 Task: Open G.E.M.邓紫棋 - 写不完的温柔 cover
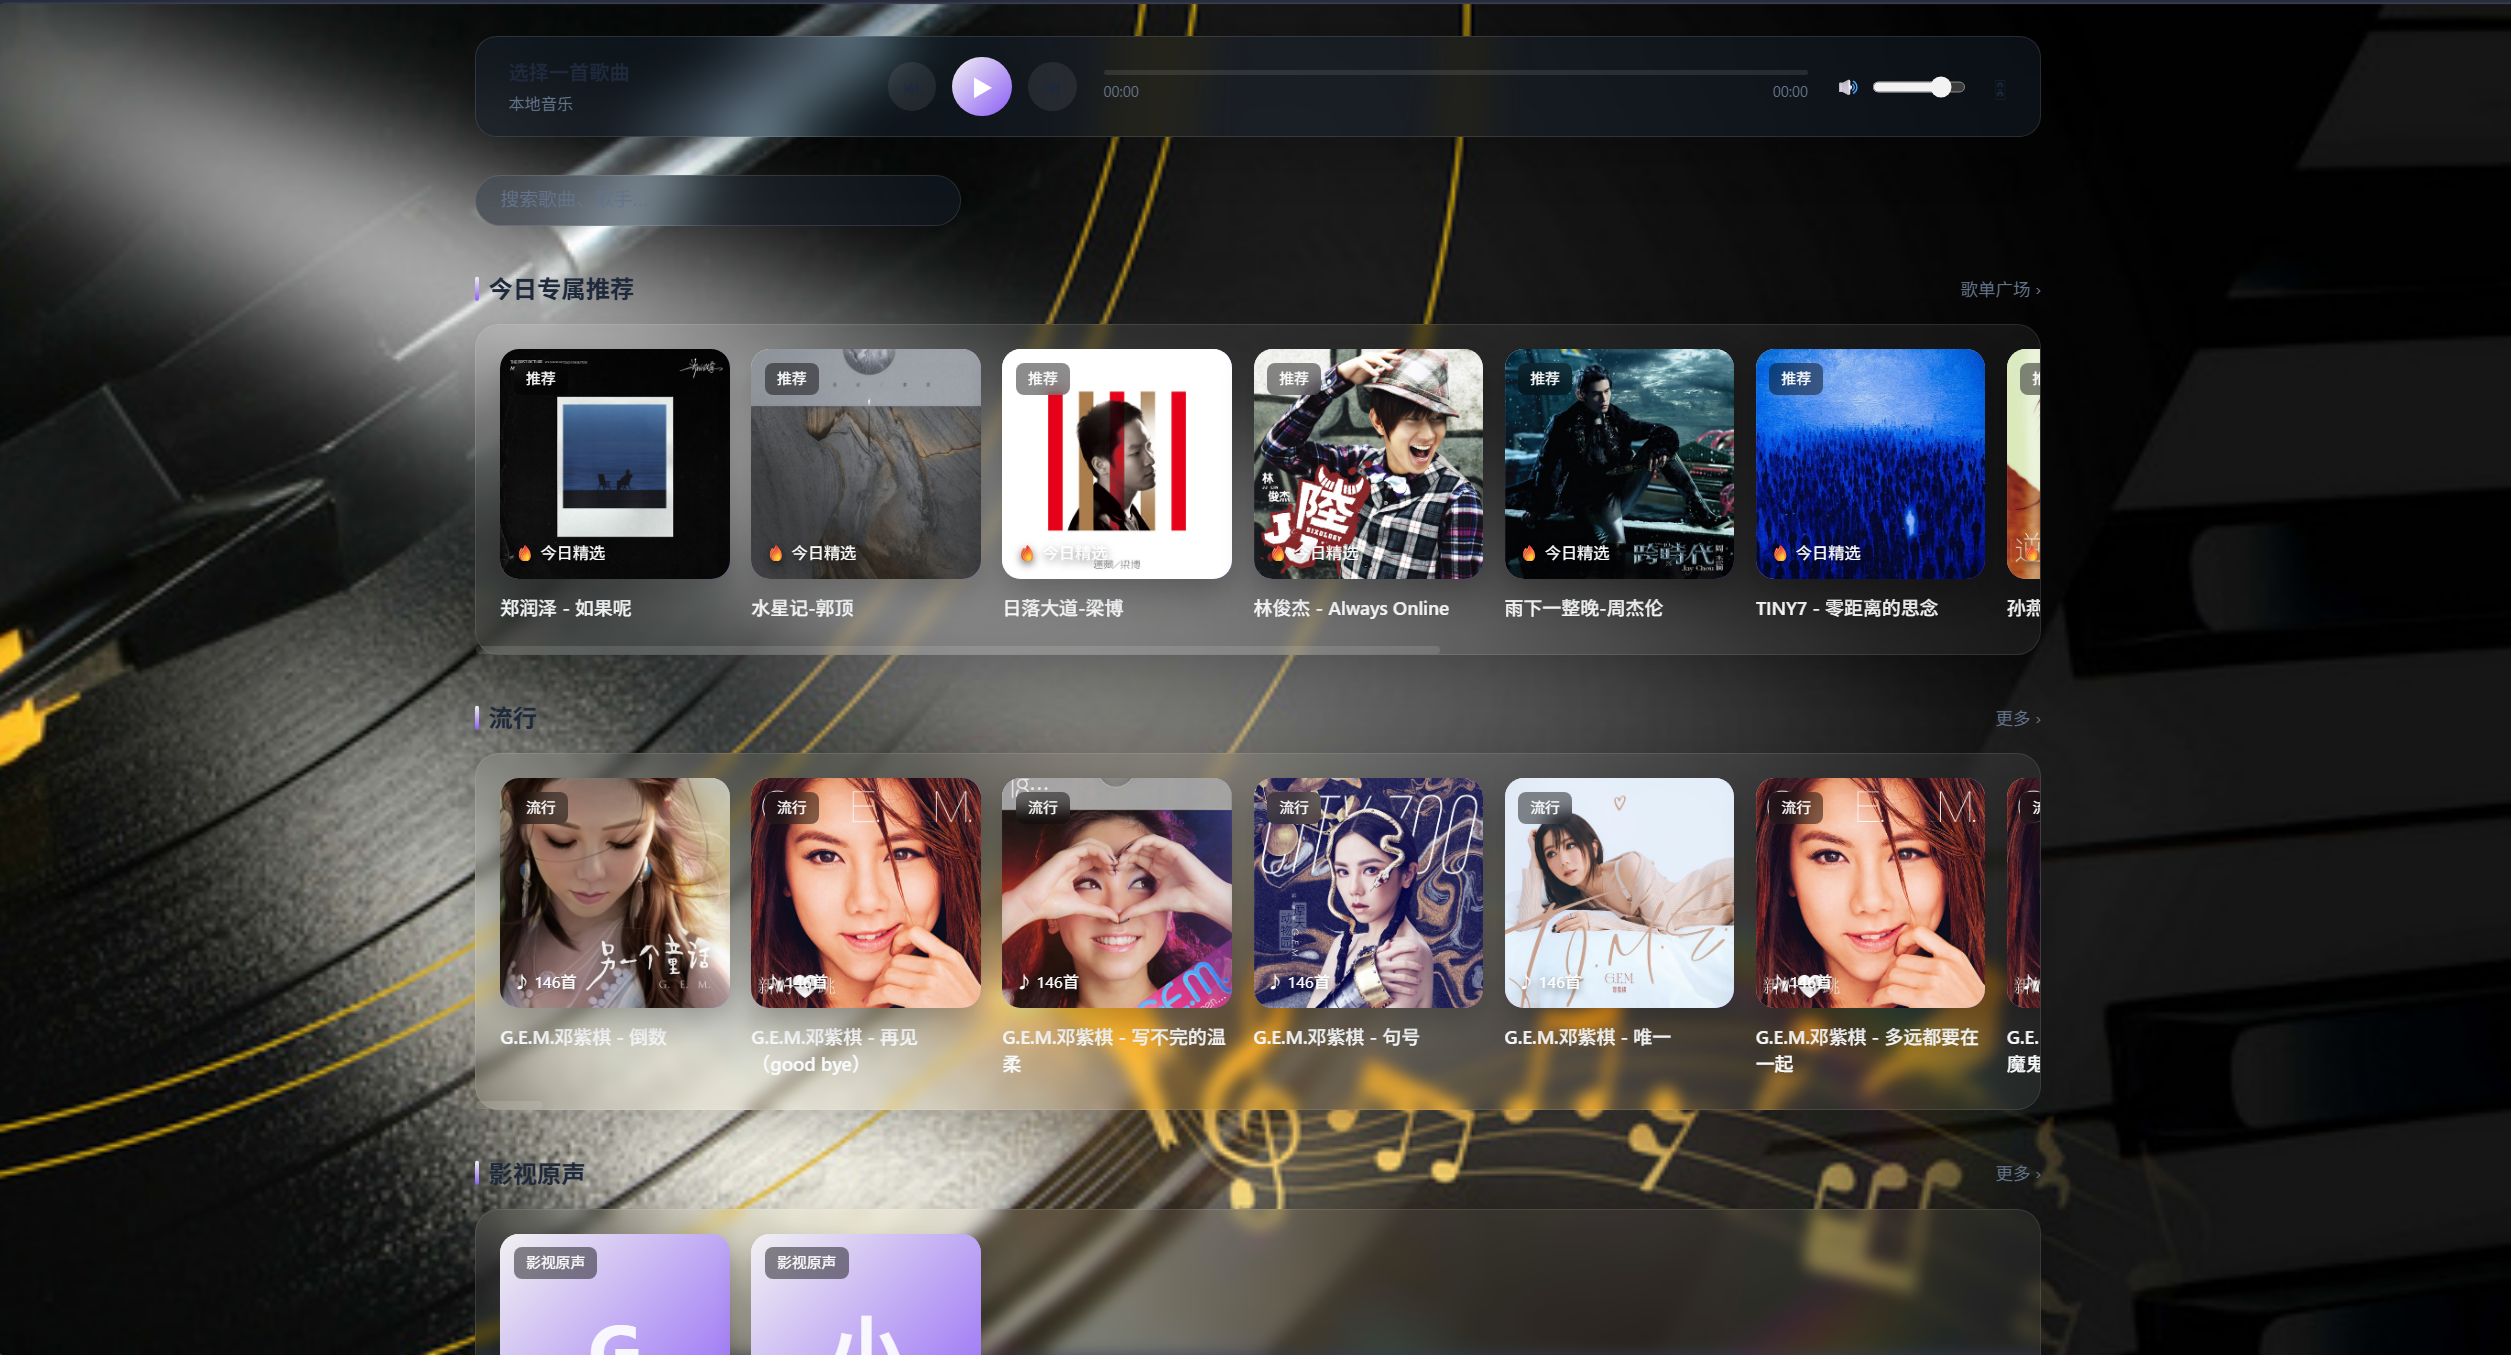1117,893
